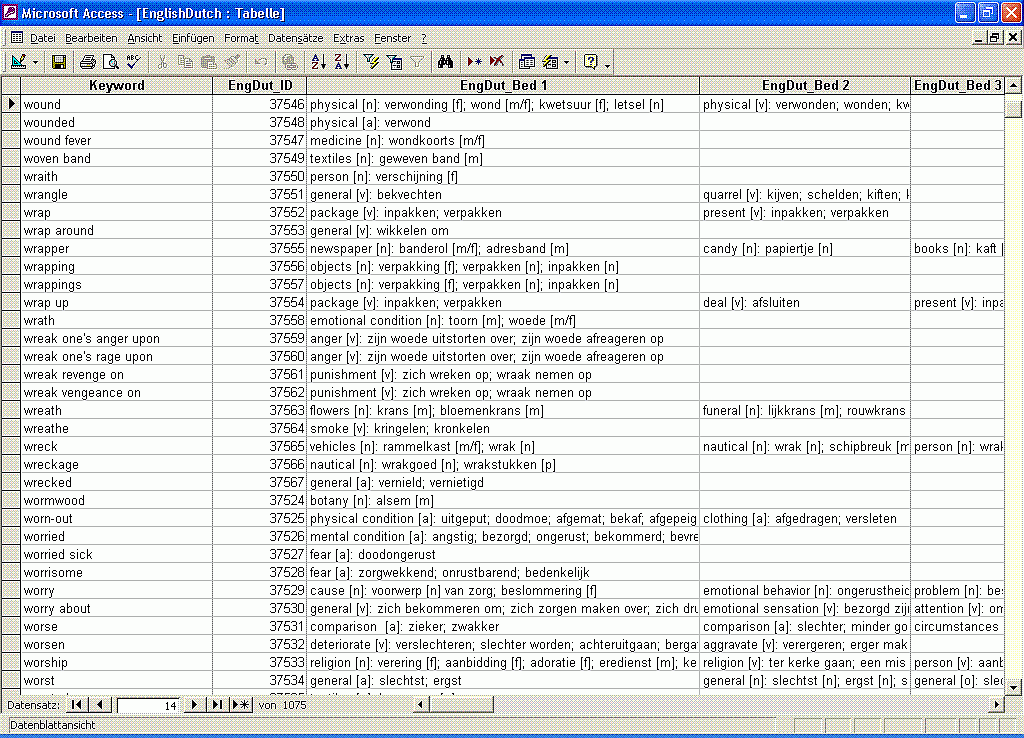Click the View (design view) toolbar icon

pyautogui.click(x=18, y=62)
